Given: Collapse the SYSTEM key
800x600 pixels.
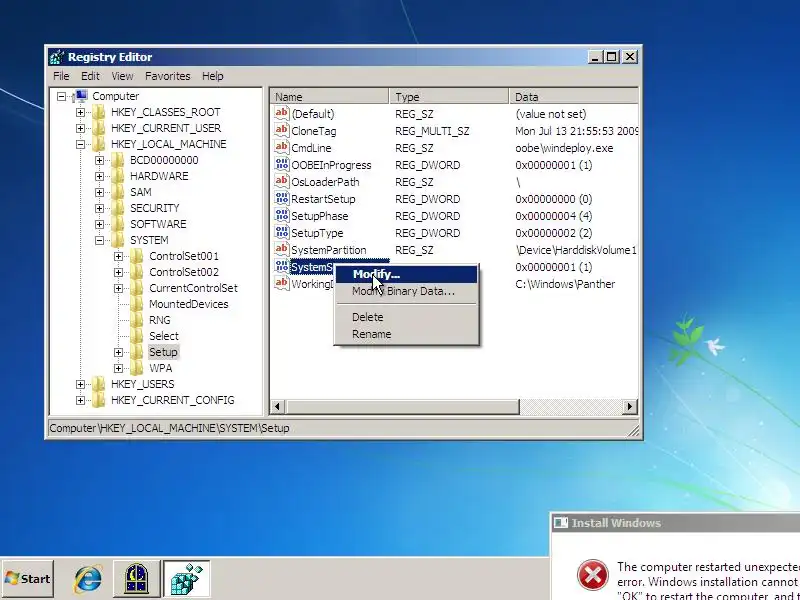Looking at the screenshot, I should [99, 240].
